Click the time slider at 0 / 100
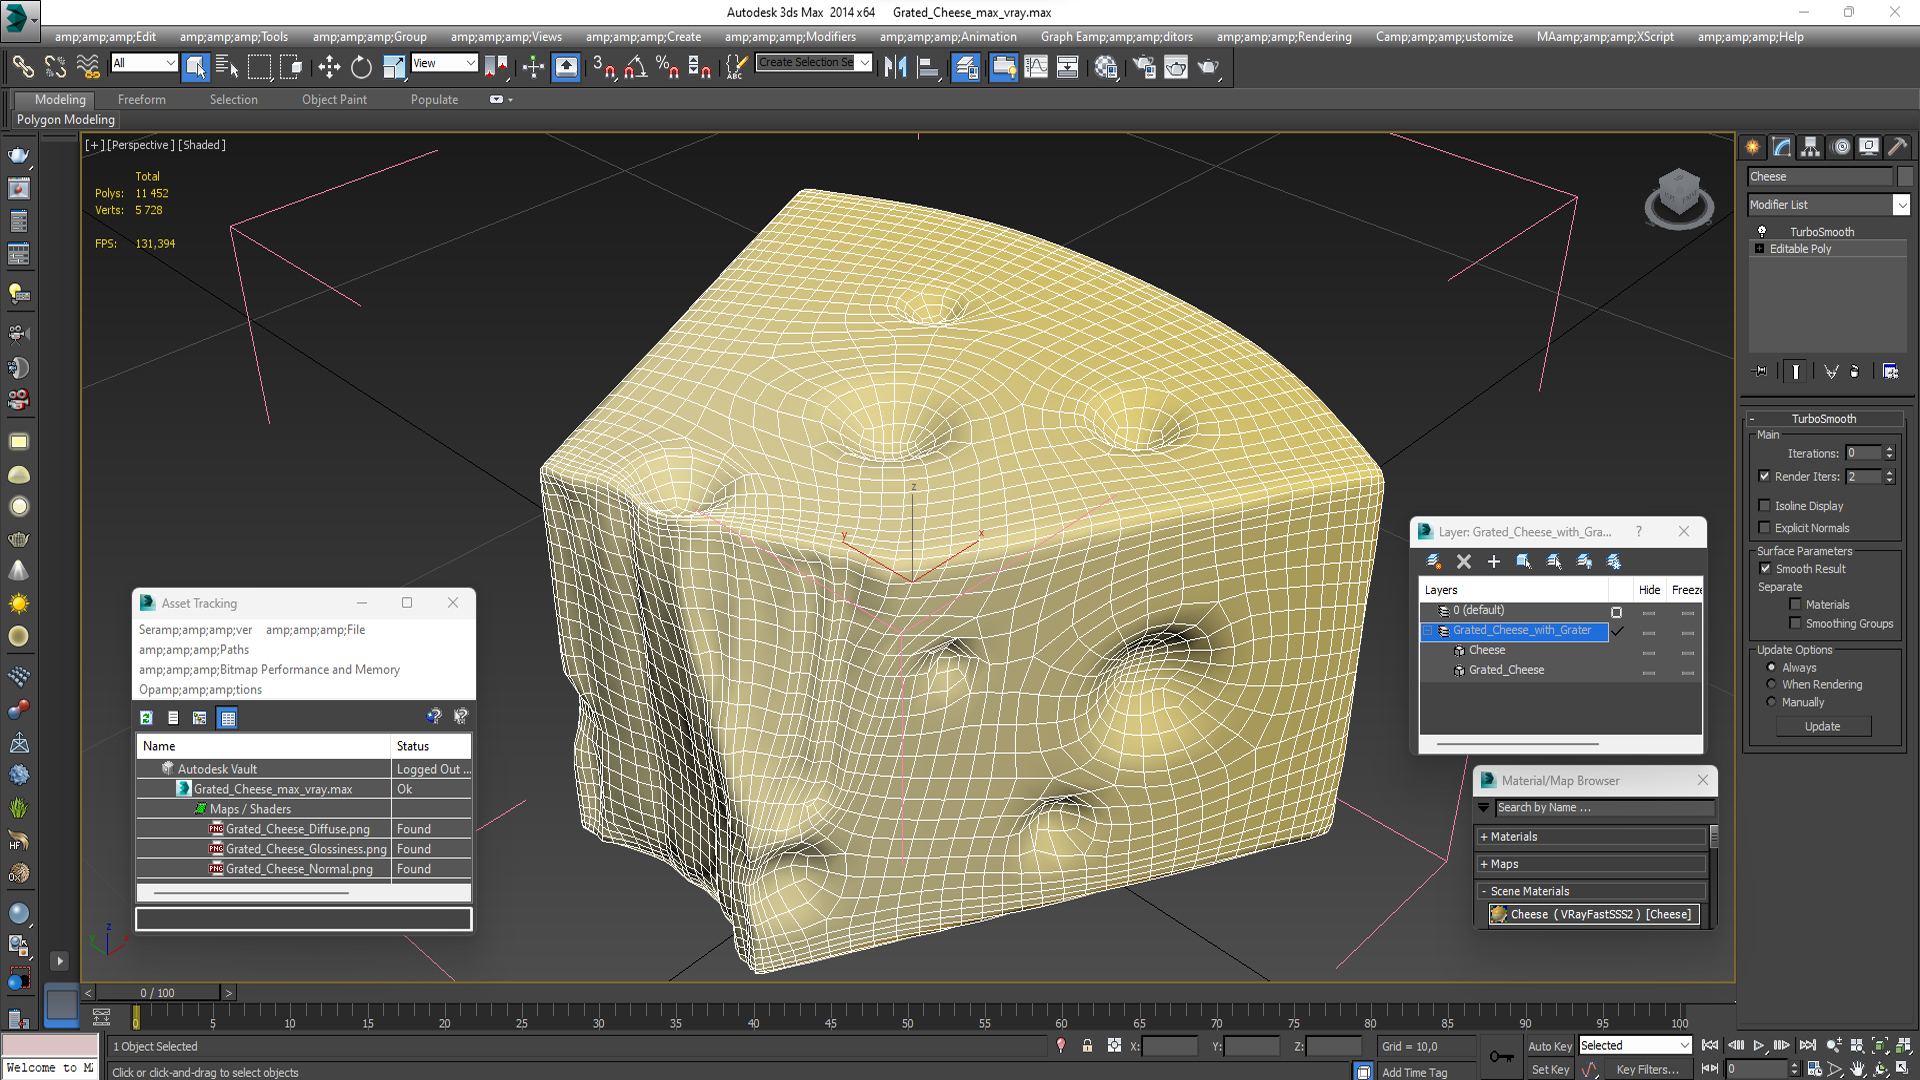 157,993
